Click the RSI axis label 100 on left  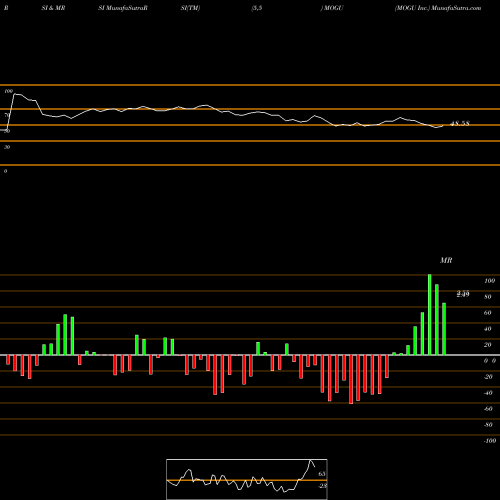point(8,91)
